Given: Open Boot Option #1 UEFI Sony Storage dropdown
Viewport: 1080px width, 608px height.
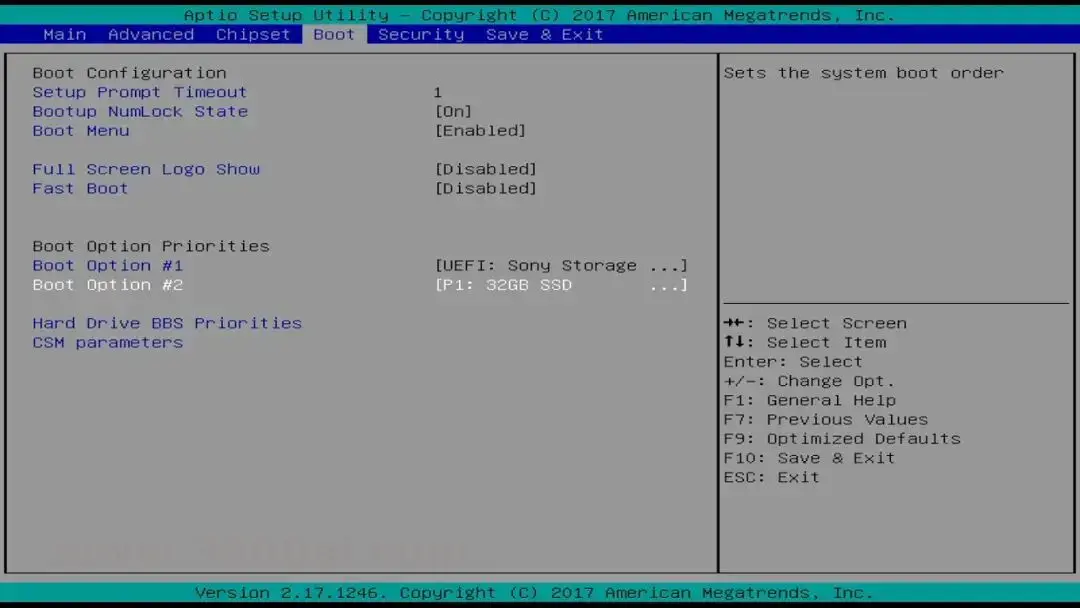Looking at the screenshot, I should (561, 265).
